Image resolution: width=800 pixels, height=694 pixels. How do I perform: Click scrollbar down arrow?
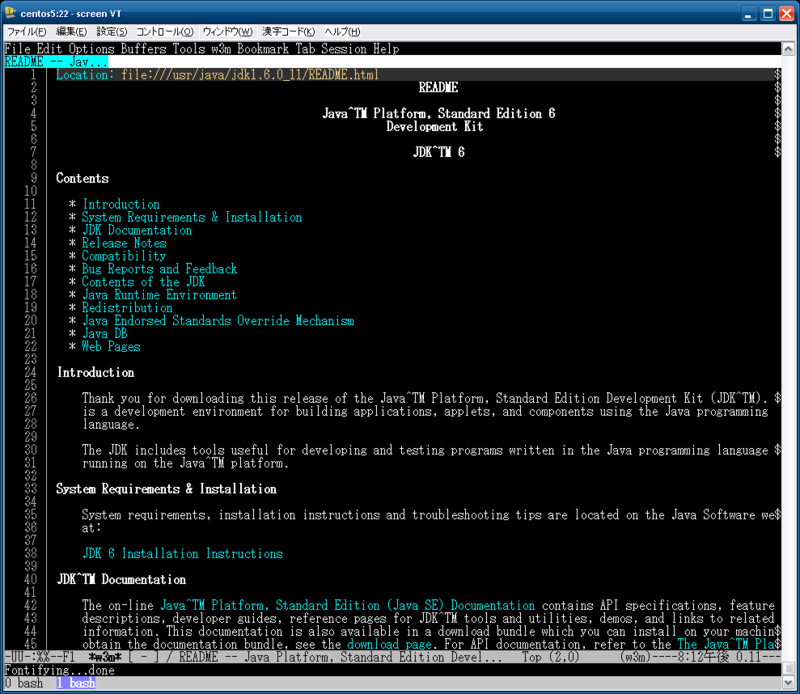click(x=788, y=682)
